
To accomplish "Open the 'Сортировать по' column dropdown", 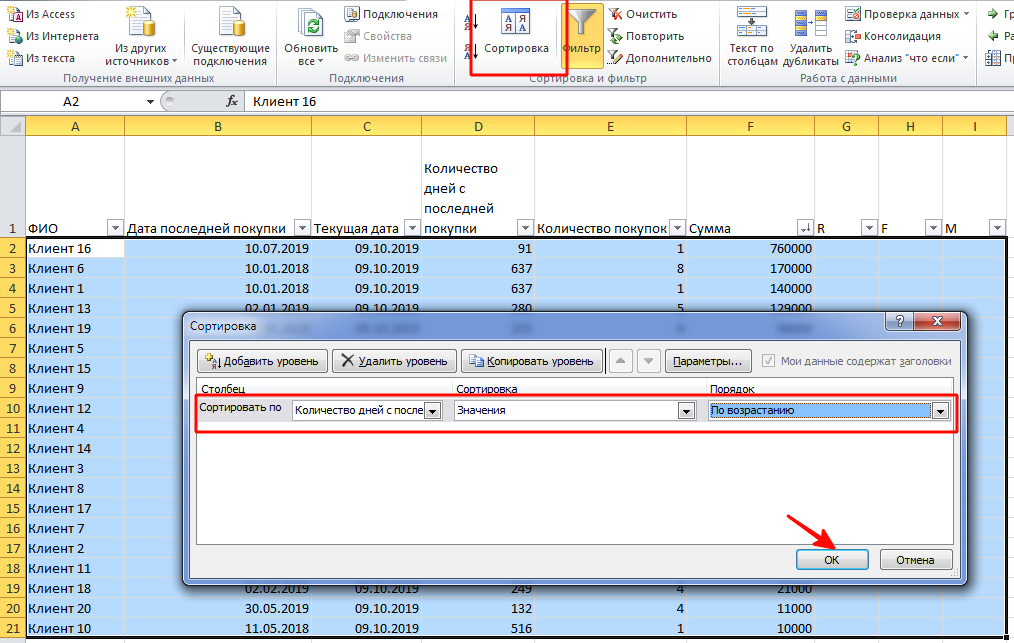I will click(432, 411).
